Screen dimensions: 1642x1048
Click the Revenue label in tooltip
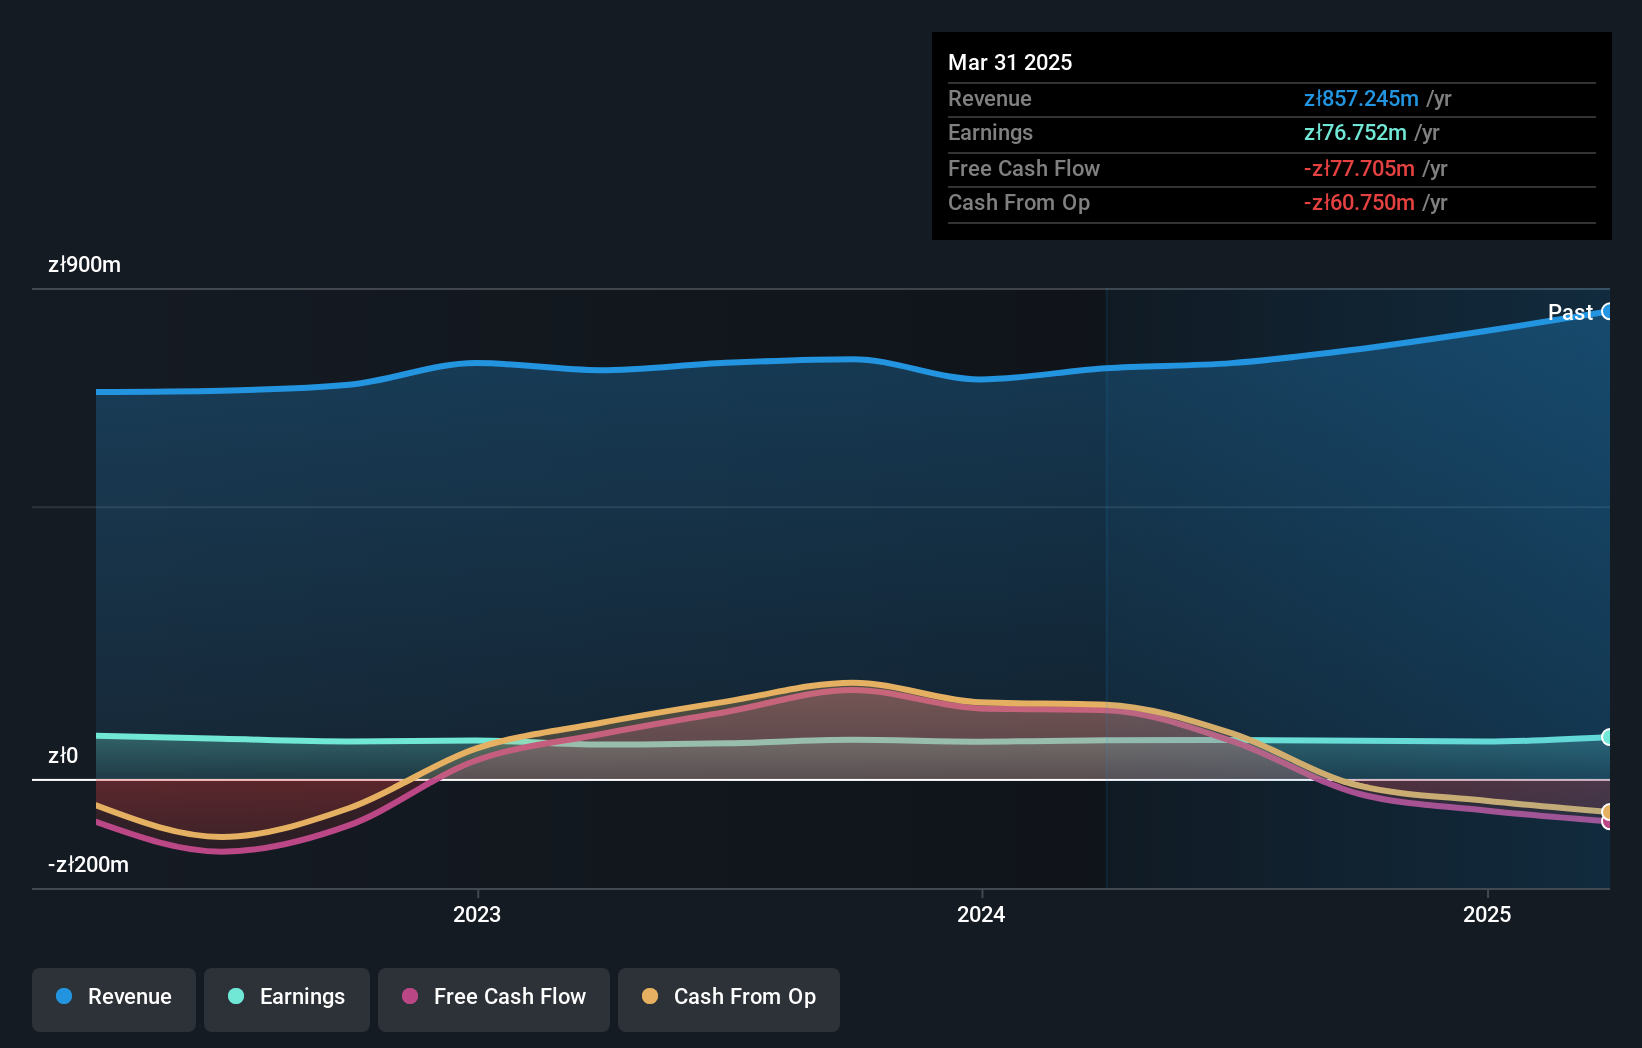990,98
